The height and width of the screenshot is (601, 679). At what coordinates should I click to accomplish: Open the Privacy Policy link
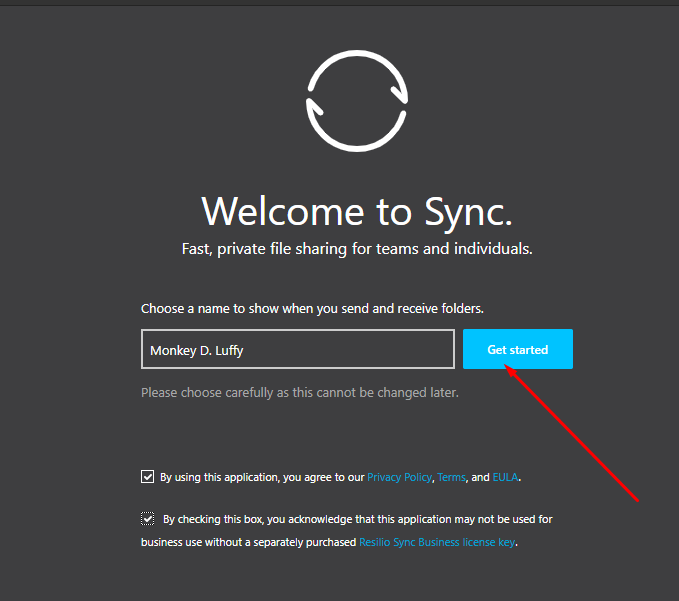click(x=399, y=477)
